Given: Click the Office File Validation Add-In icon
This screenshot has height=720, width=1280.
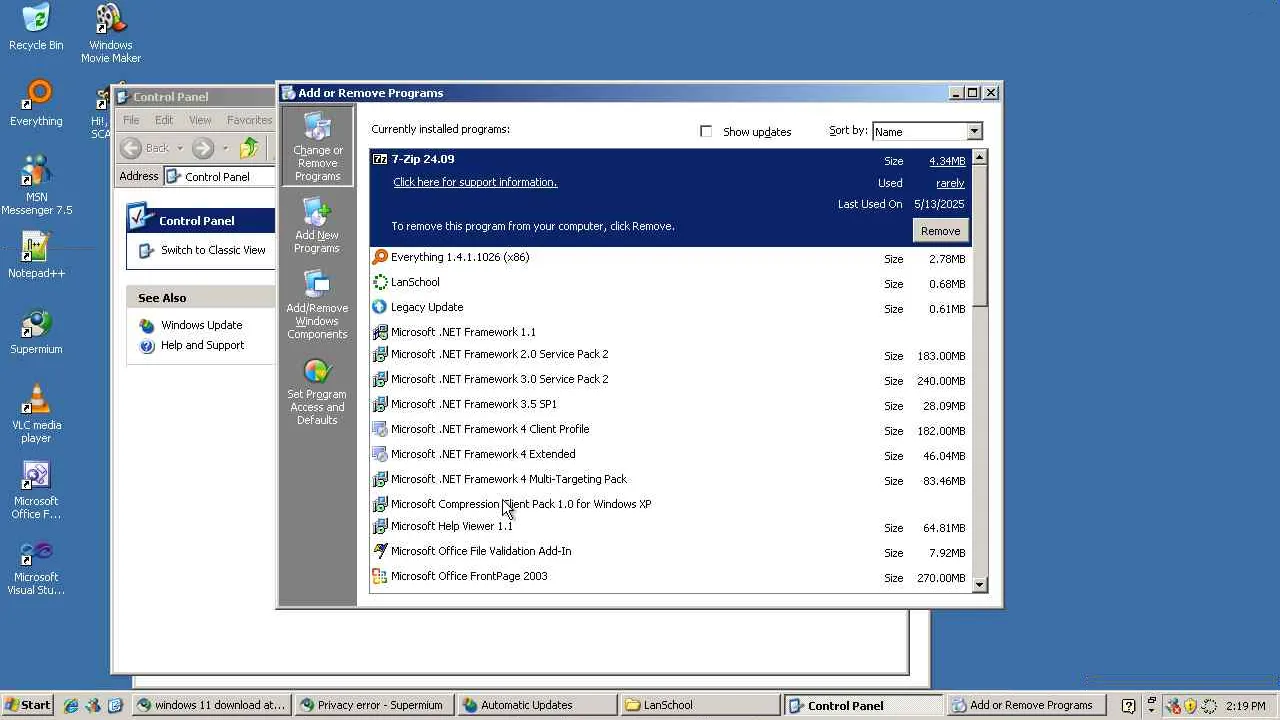Looking at the screenshot, I should tap(380, 551).
